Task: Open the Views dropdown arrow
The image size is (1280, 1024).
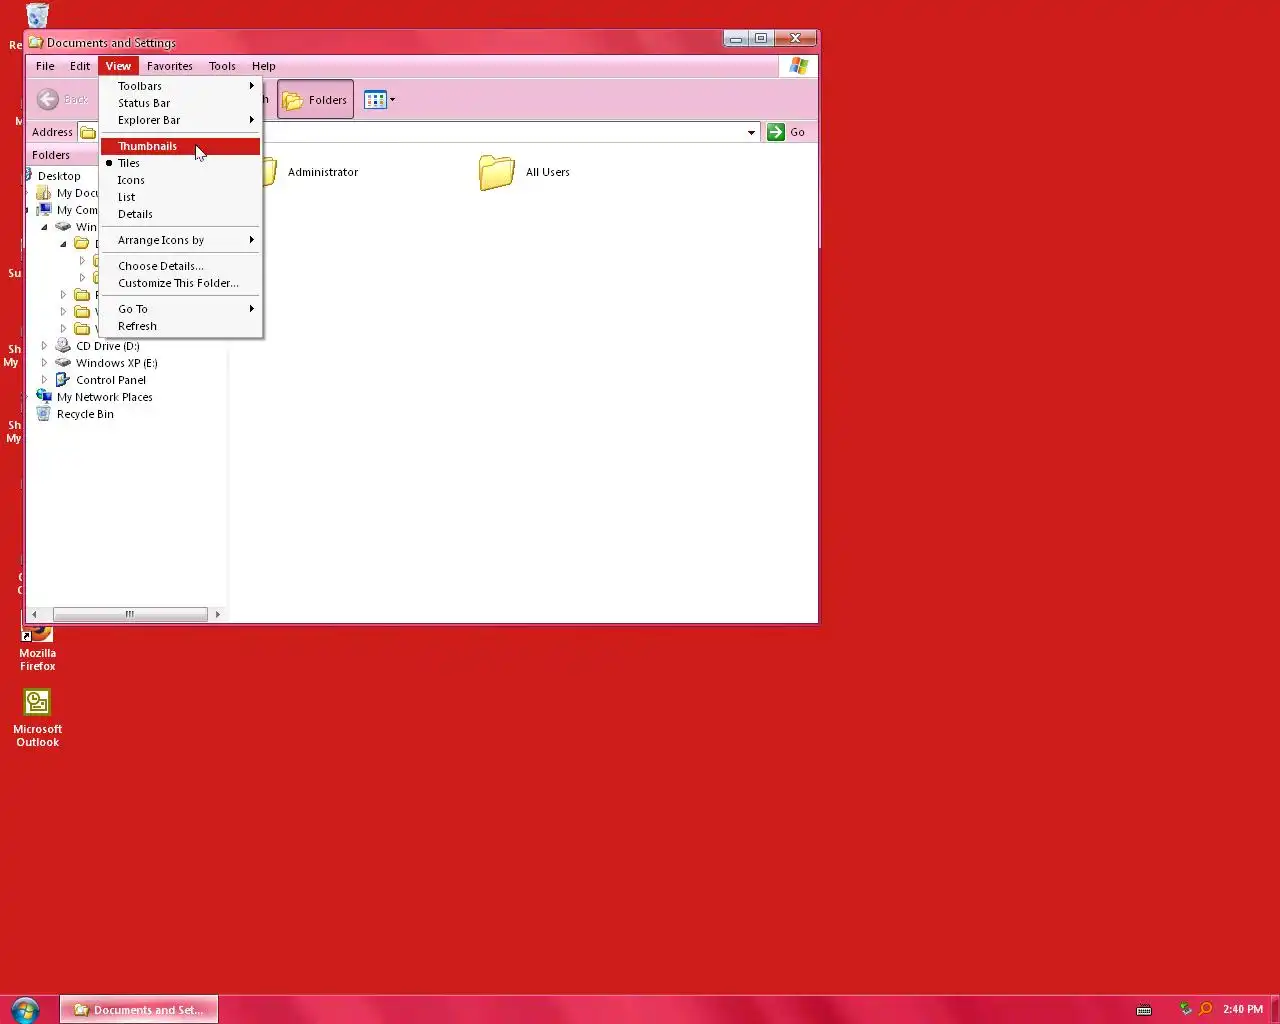Action: tap(392, 100)
